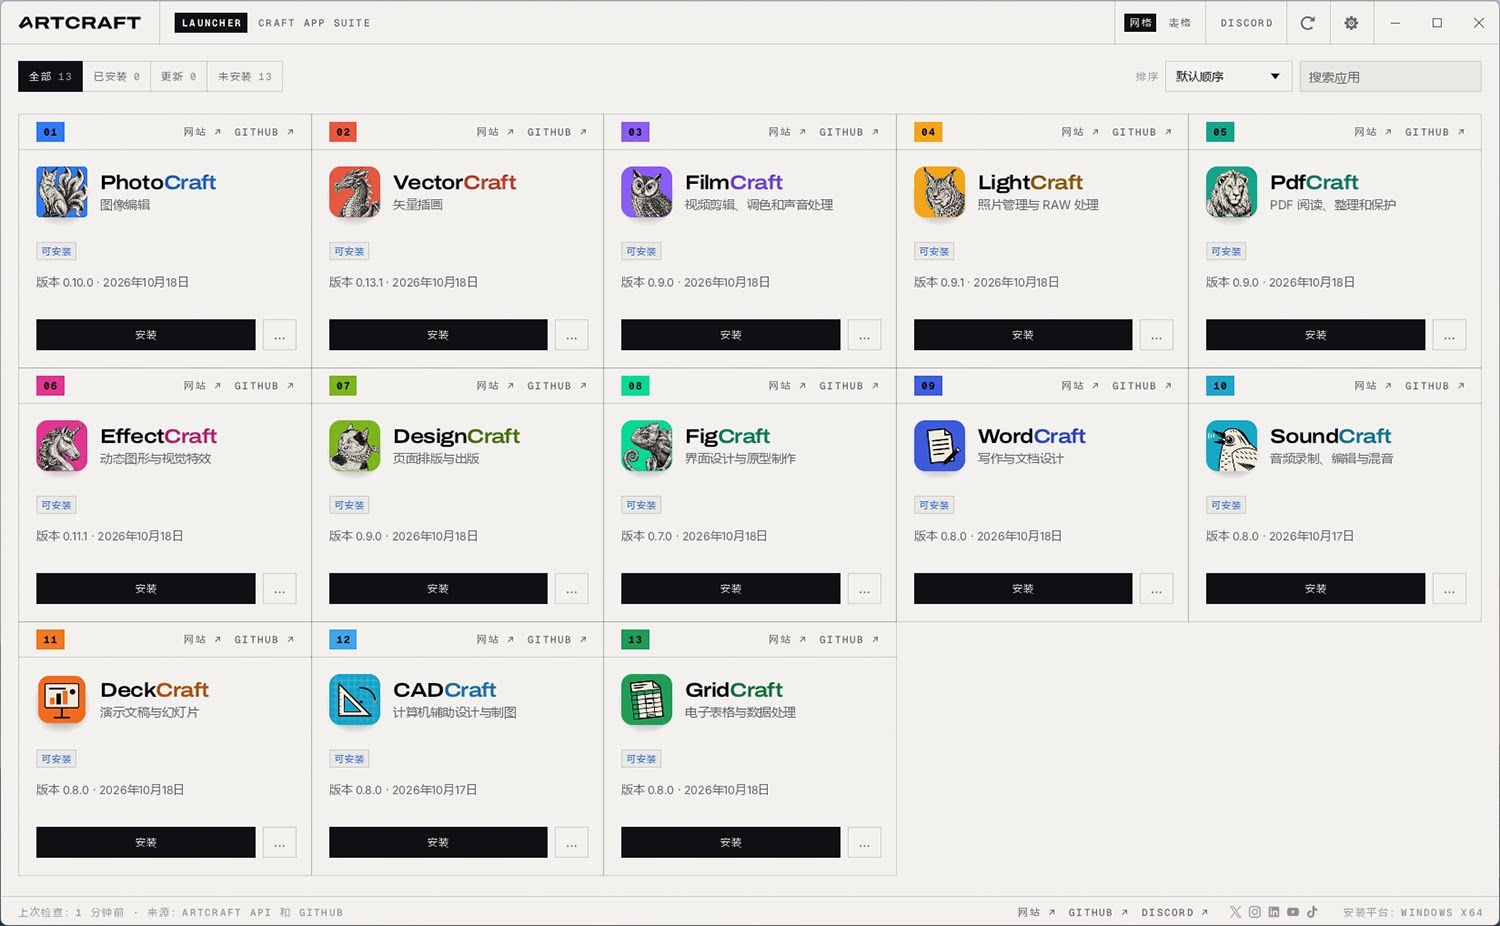Viewport: 1500px width, 926px height.
Task: Open the DISCORD link in the title bar
Action: (1246, 23)
